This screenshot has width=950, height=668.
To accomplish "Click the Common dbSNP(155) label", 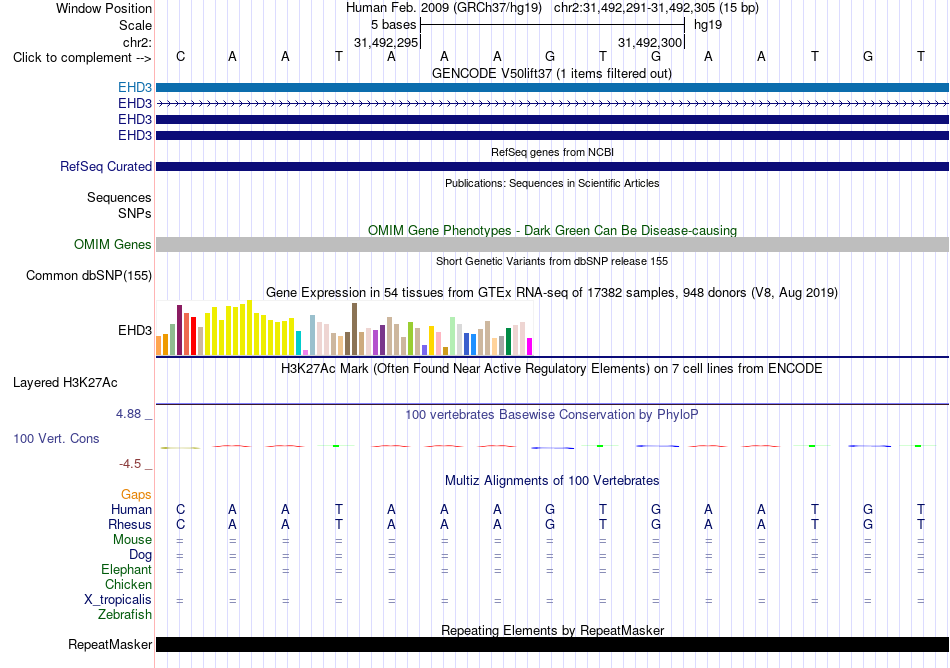I will coord(88,276).
